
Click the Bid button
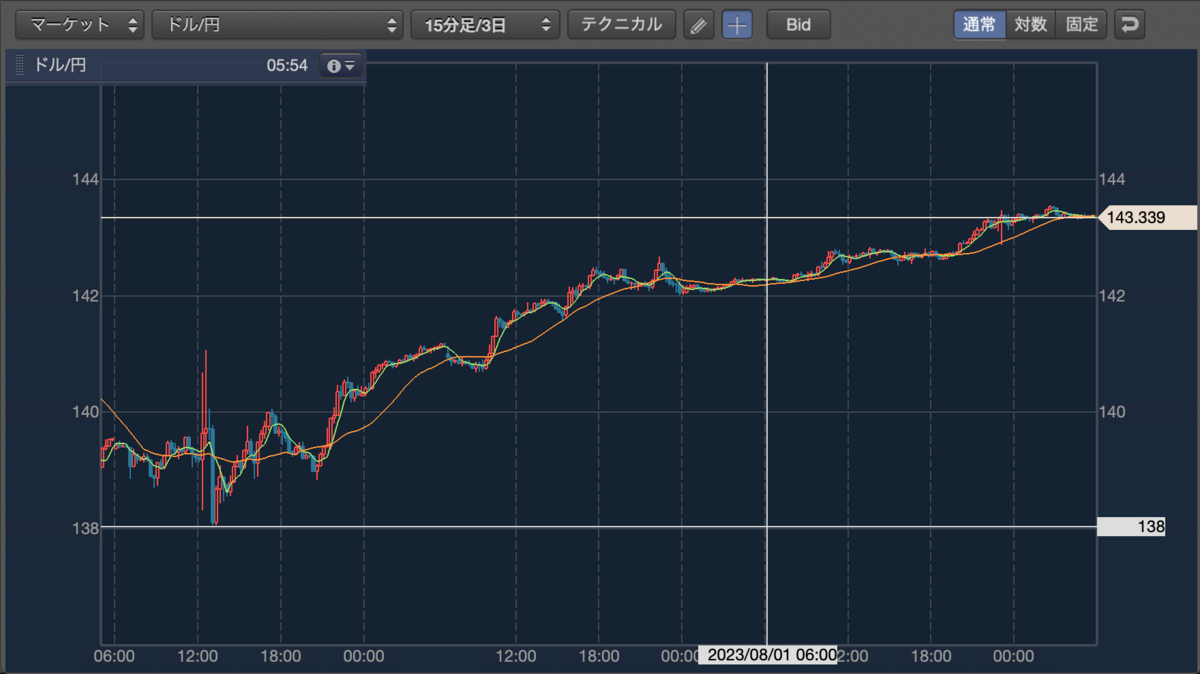tap(798, 25)
